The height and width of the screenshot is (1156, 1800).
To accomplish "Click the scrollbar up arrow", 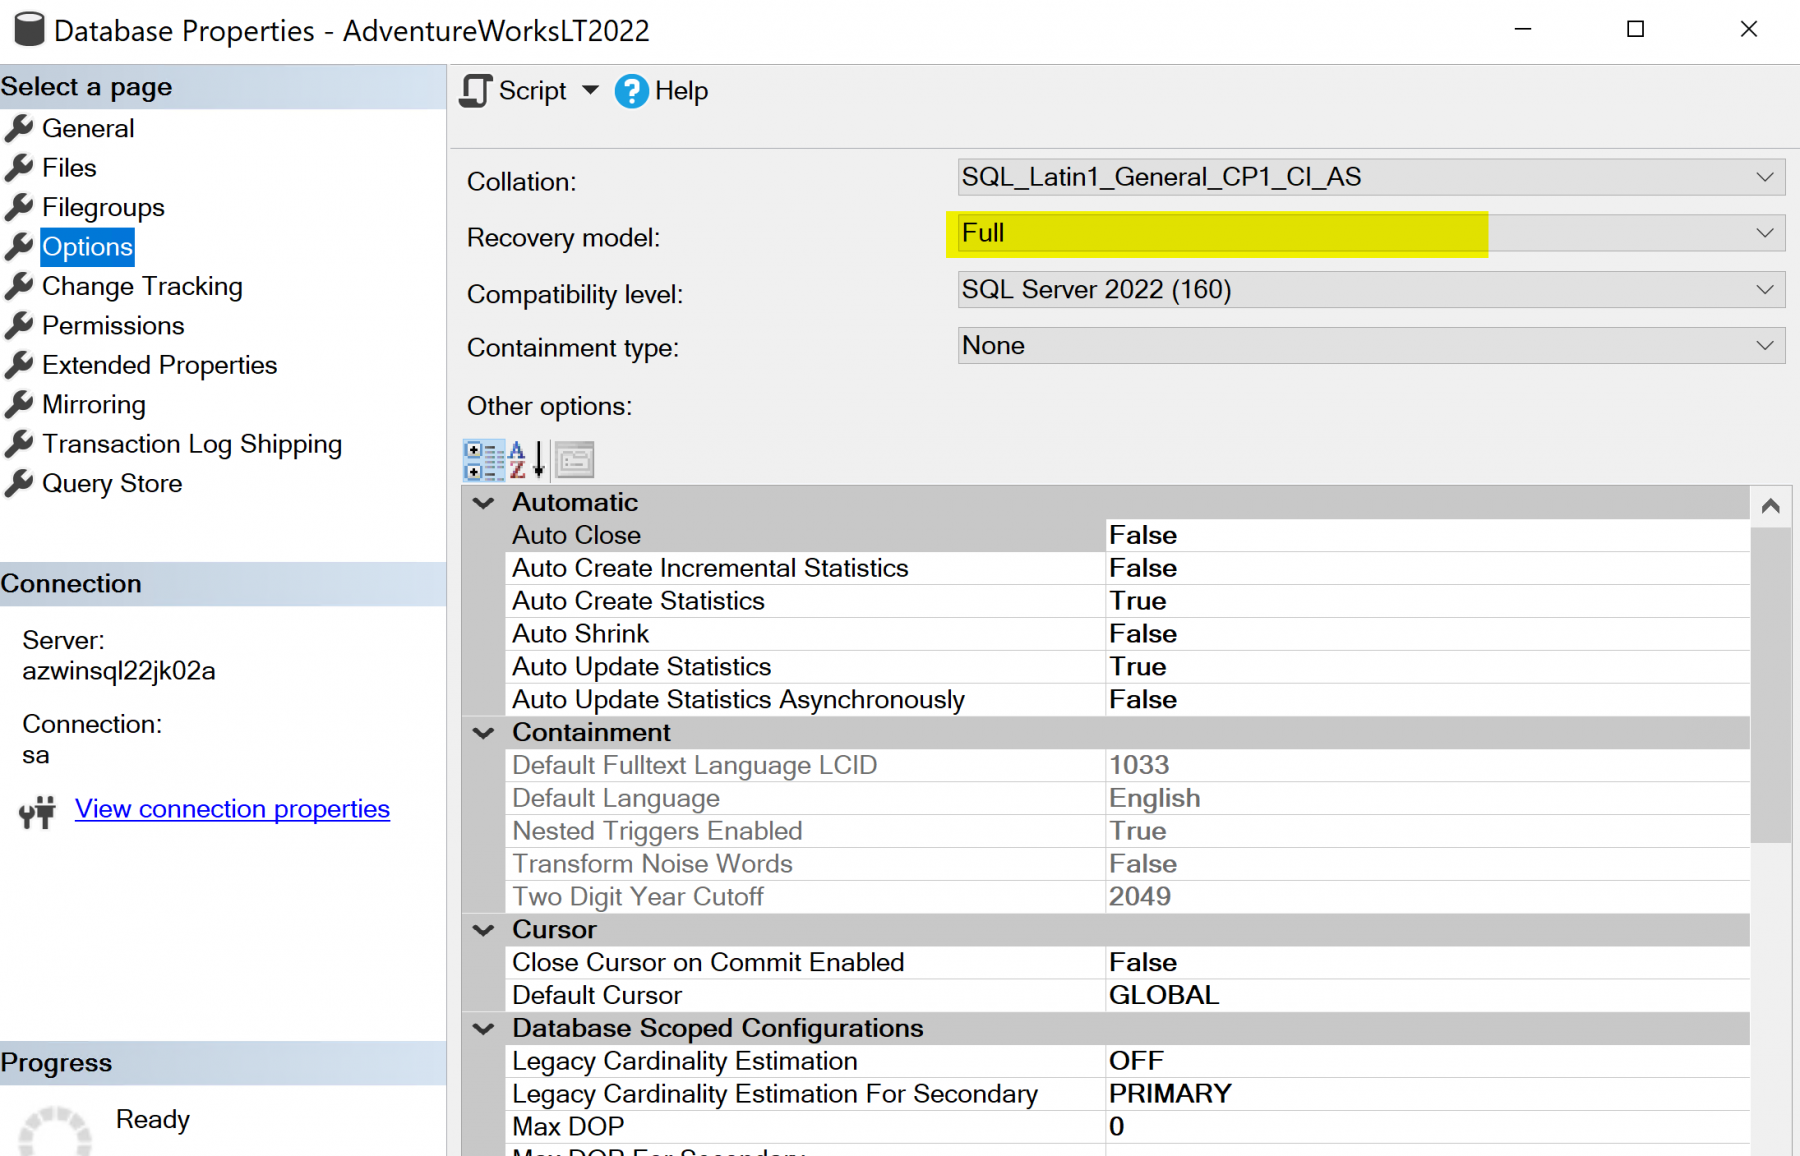I will point(1770,506).
